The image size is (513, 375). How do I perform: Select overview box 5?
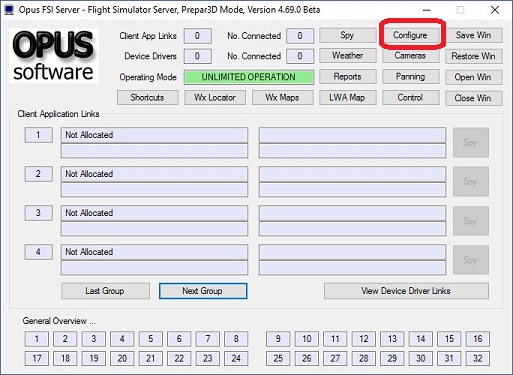click(151, 339)
